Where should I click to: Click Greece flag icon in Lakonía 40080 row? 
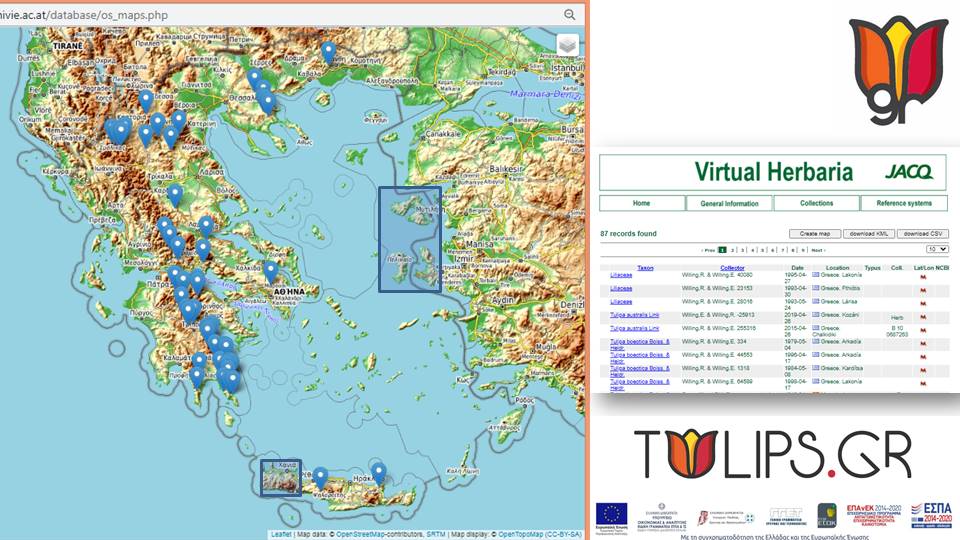(x=816, y=275)
